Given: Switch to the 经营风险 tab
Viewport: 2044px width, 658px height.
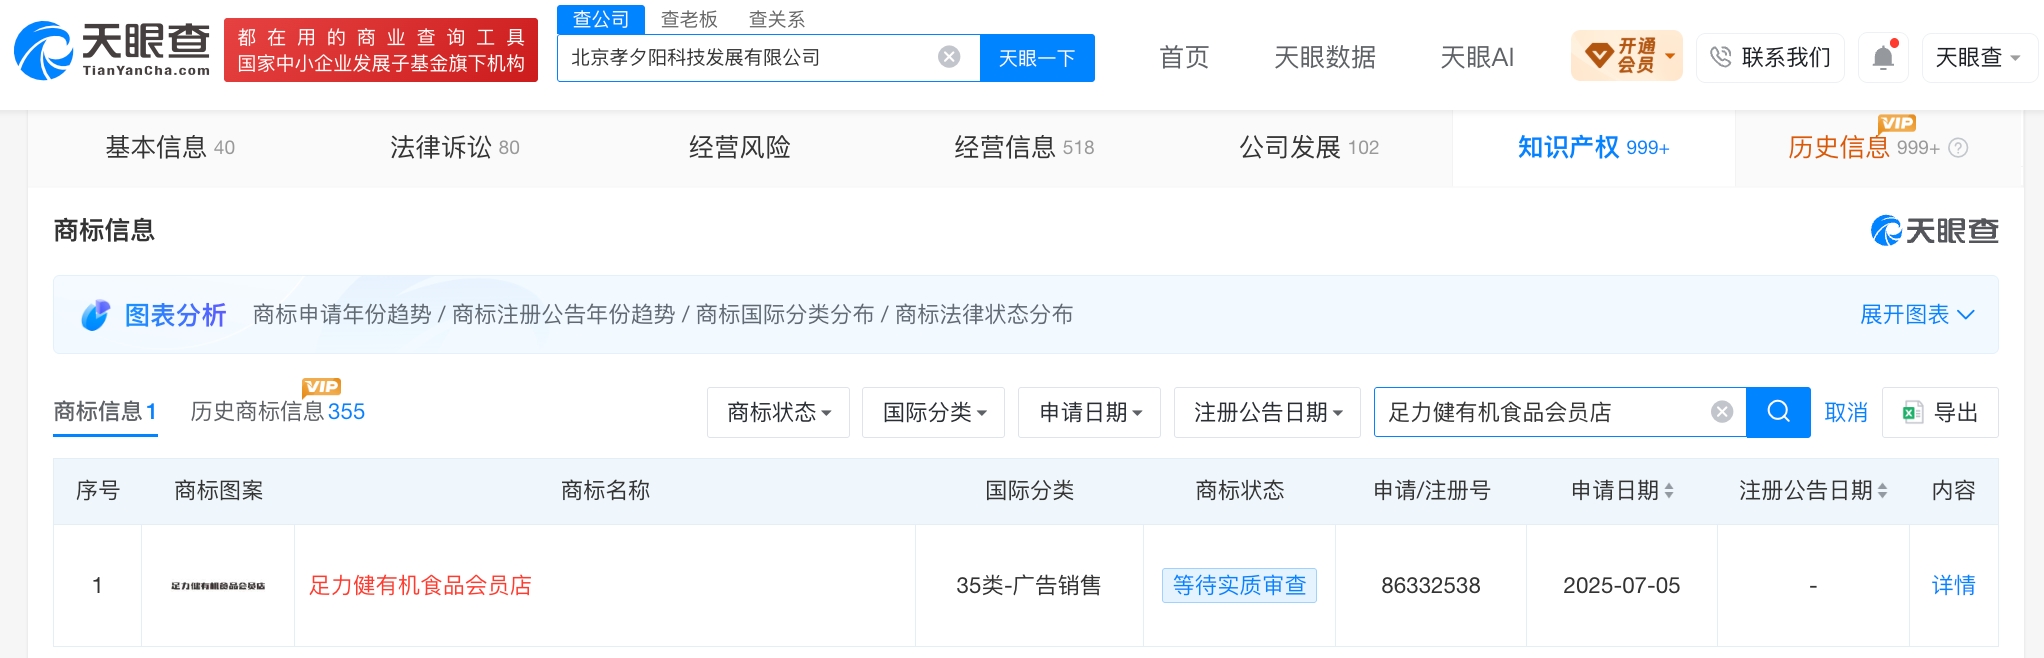Looking at the screenshot, I should 740,148.
